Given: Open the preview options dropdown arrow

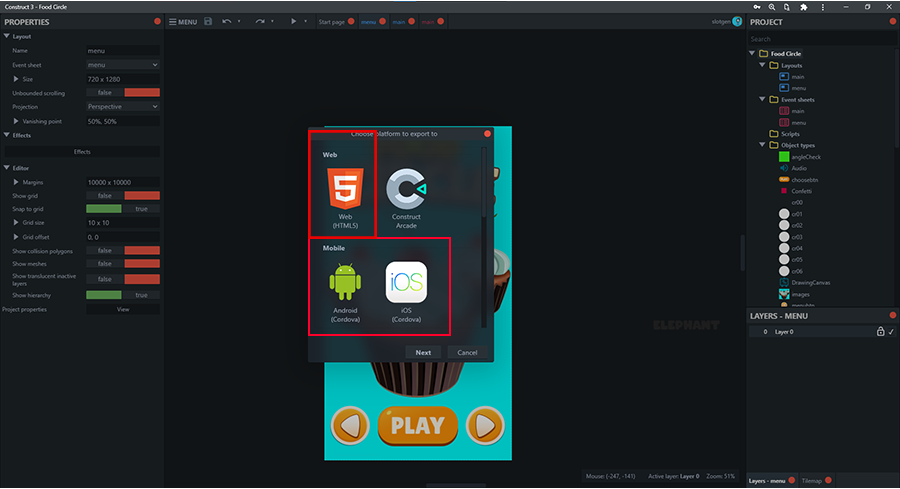Looking at the screenshot, I should tap(305, 21).
